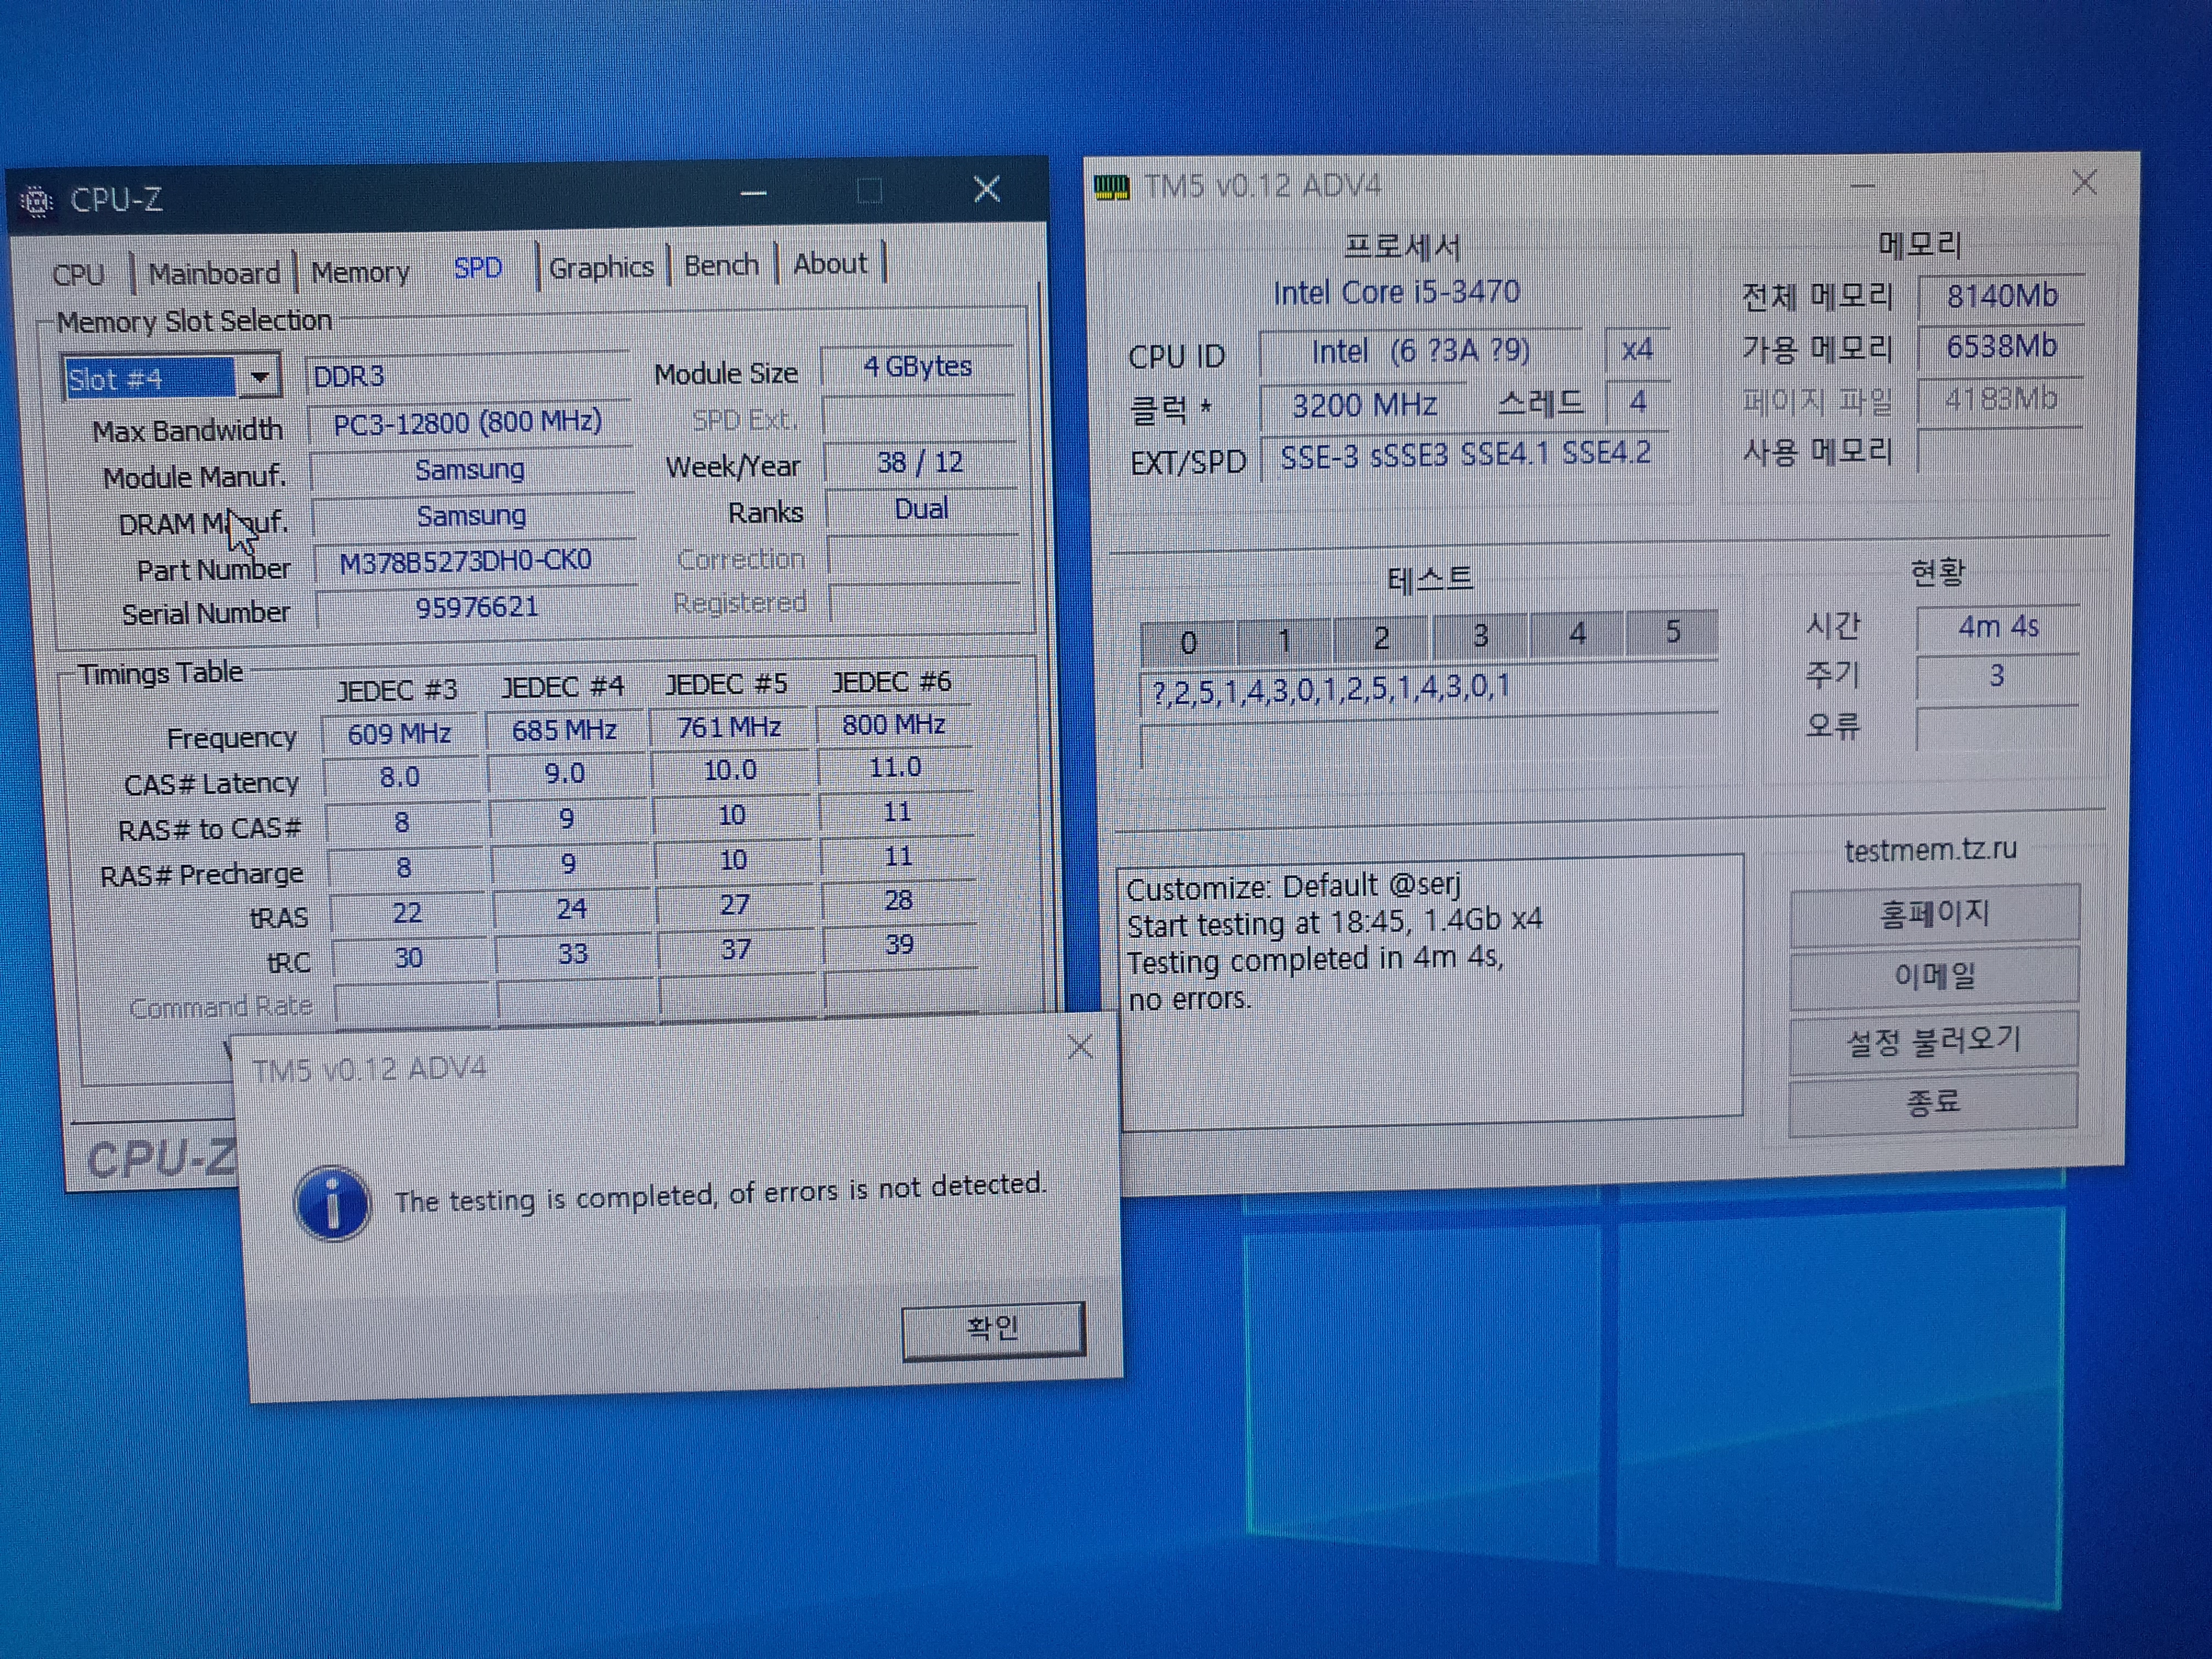Click the TM5 memory chip title icon
2212x1659 pixels.
(x=1111, y=186)
